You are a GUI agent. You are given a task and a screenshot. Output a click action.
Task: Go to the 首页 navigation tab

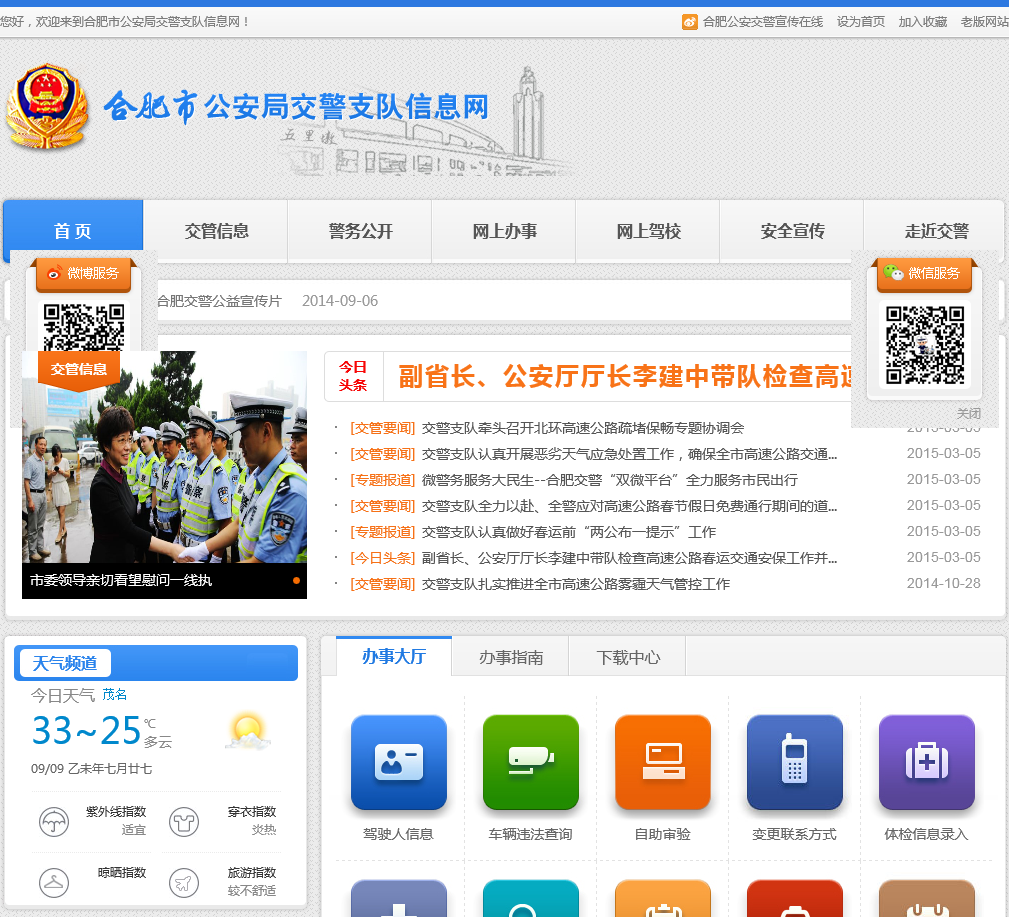click(73, 230)
